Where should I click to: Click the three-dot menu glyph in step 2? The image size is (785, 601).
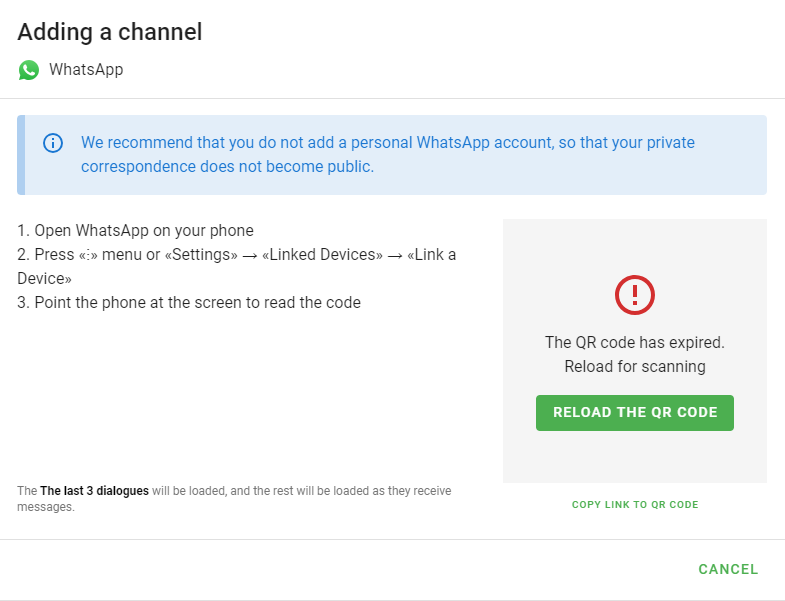(x=88, y=255)
